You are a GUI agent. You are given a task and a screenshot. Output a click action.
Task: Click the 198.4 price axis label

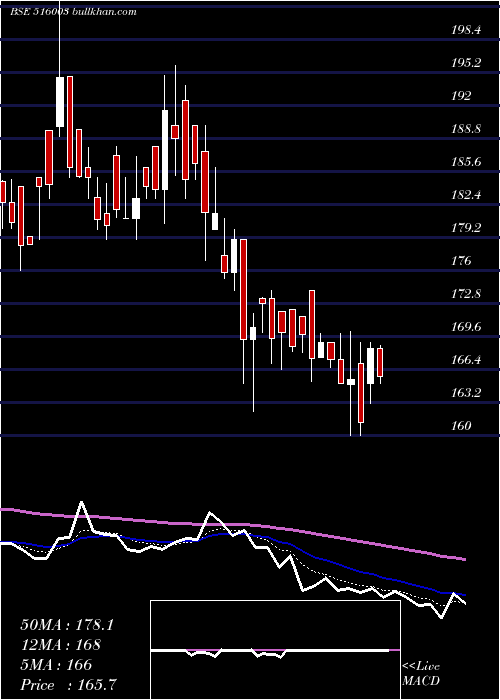tap(466, 30)
